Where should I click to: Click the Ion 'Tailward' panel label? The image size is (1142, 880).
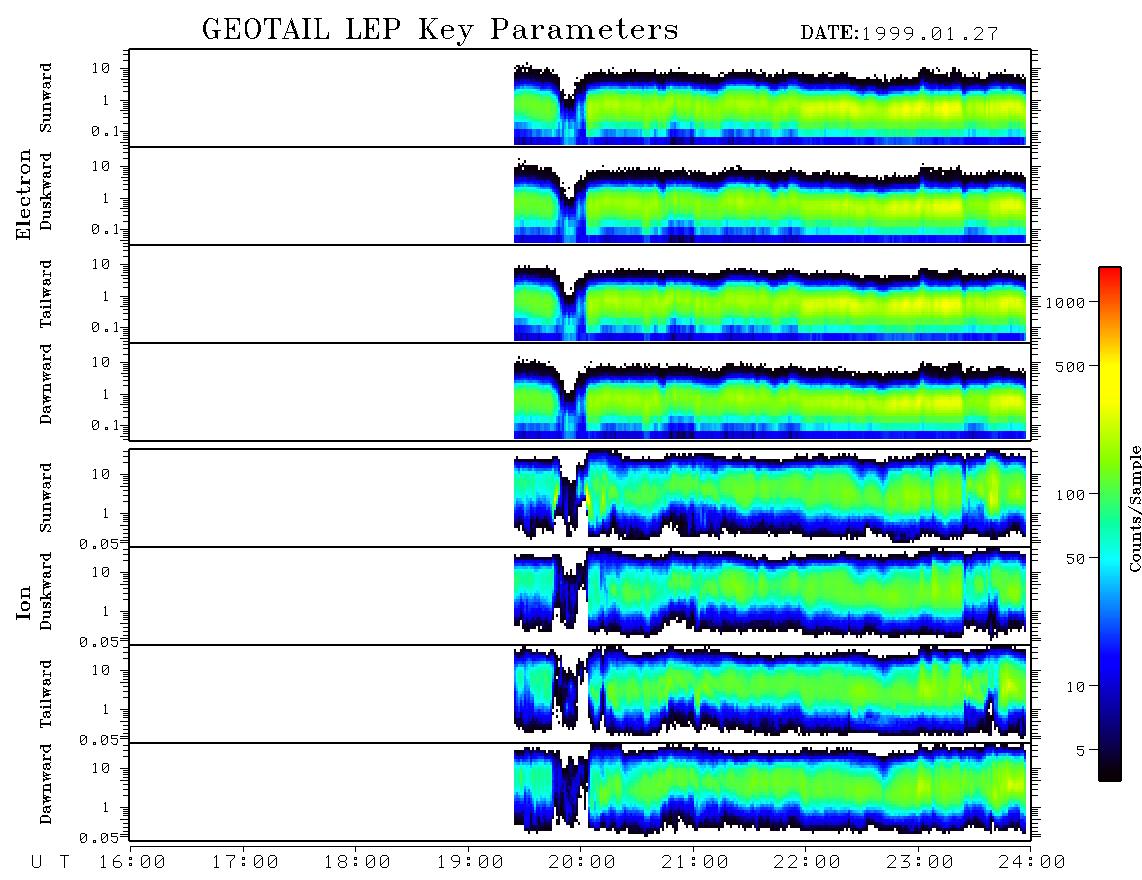click(46, 694)
